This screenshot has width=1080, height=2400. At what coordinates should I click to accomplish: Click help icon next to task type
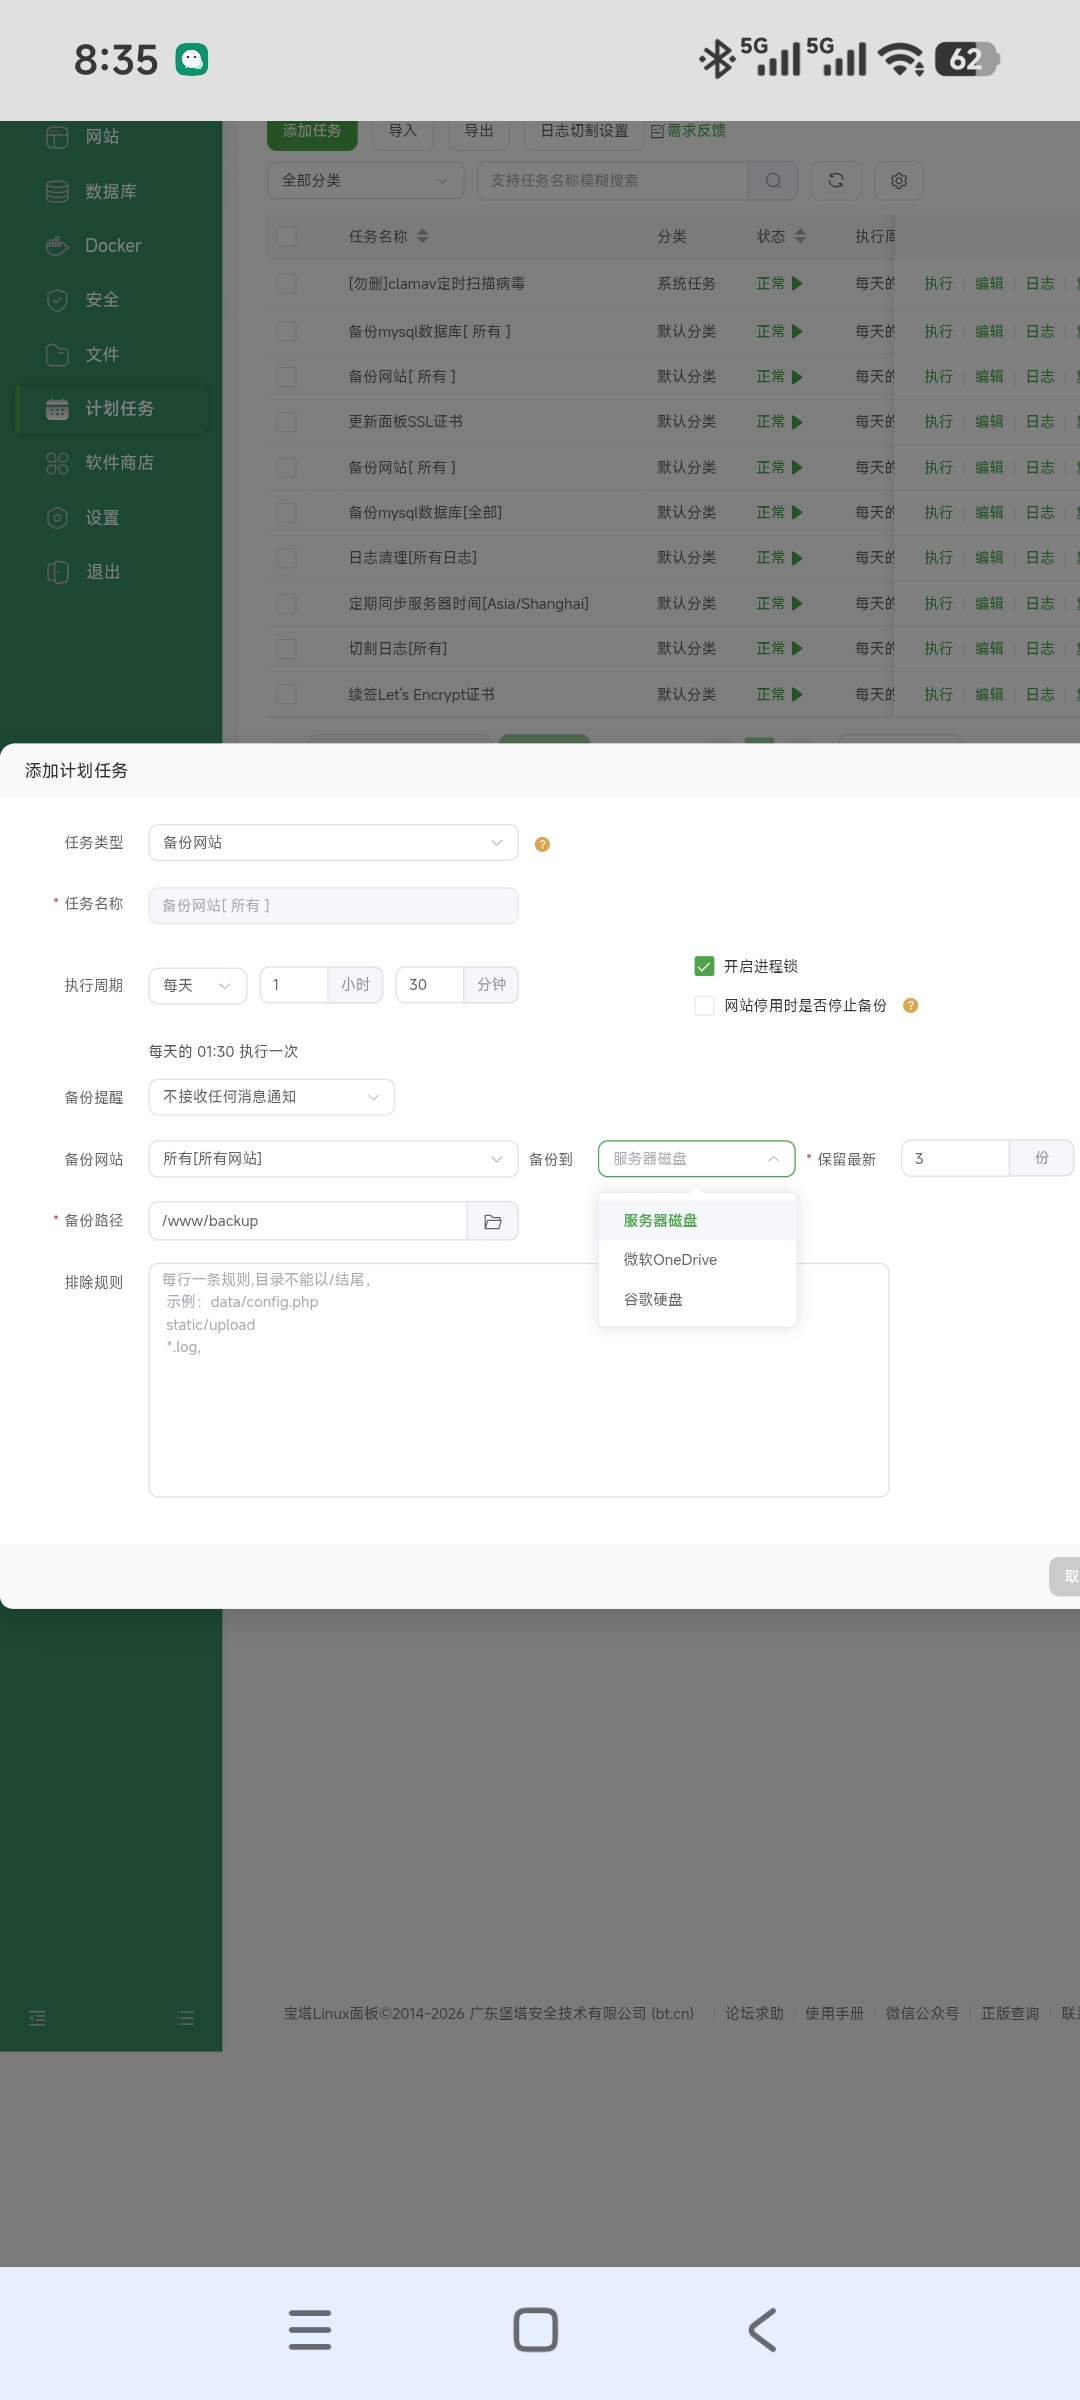point(542,844)
